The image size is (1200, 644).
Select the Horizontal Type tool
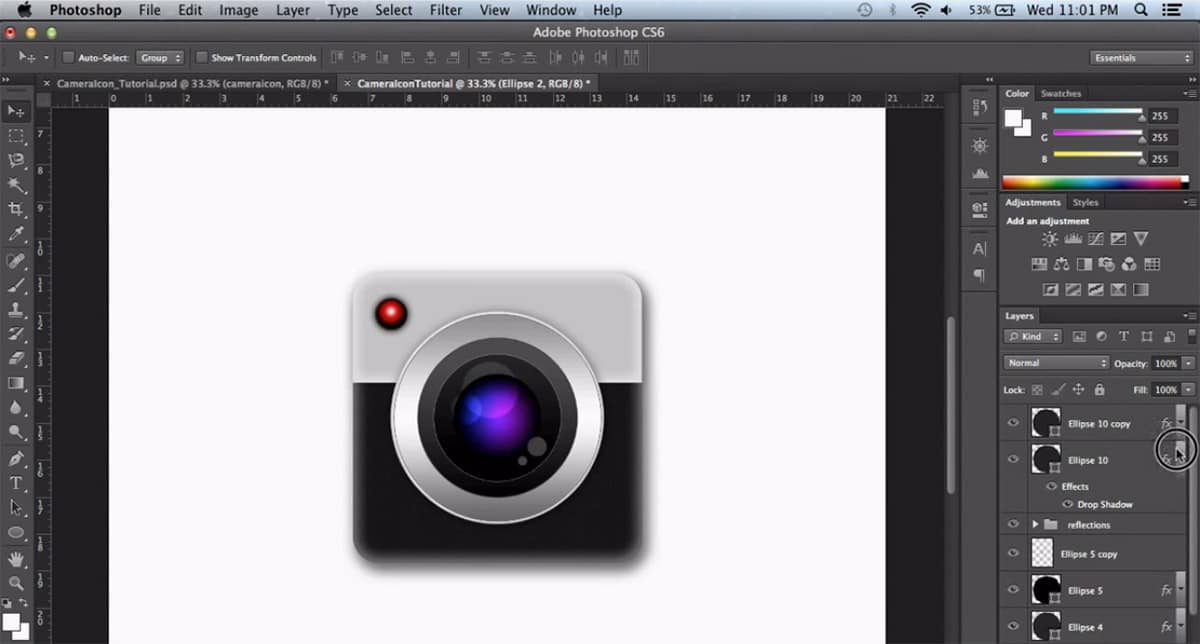[16, 483]
